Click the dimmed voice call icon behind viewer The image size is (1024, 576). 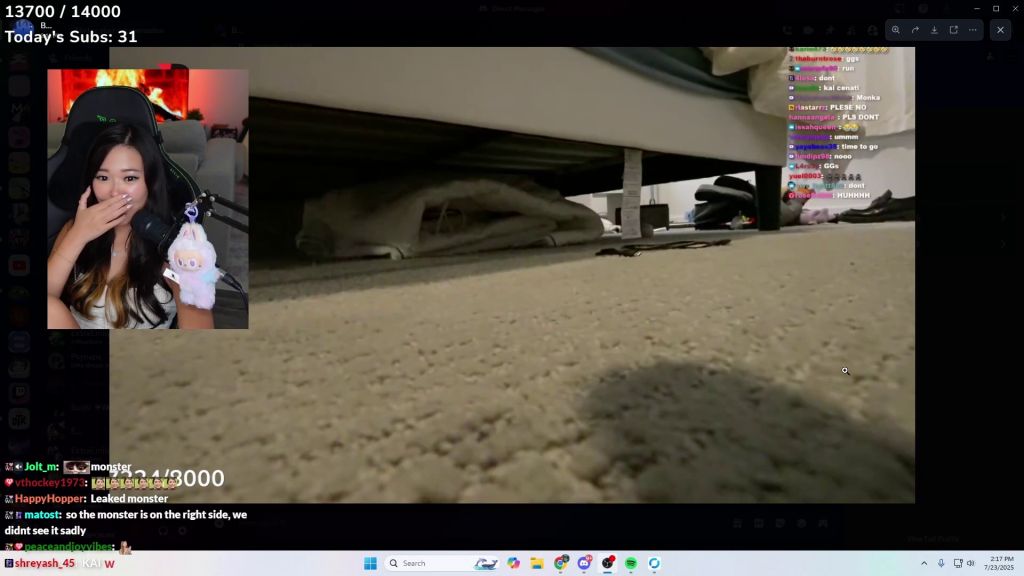(787, 30)
